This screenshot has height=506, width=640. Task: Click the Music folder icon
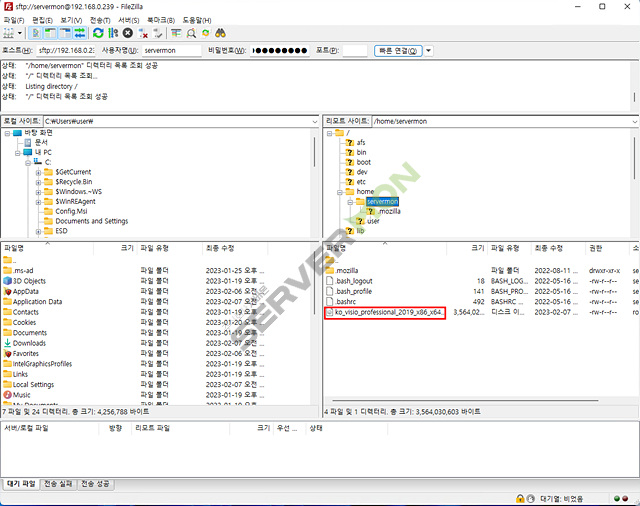pos(7,395)
